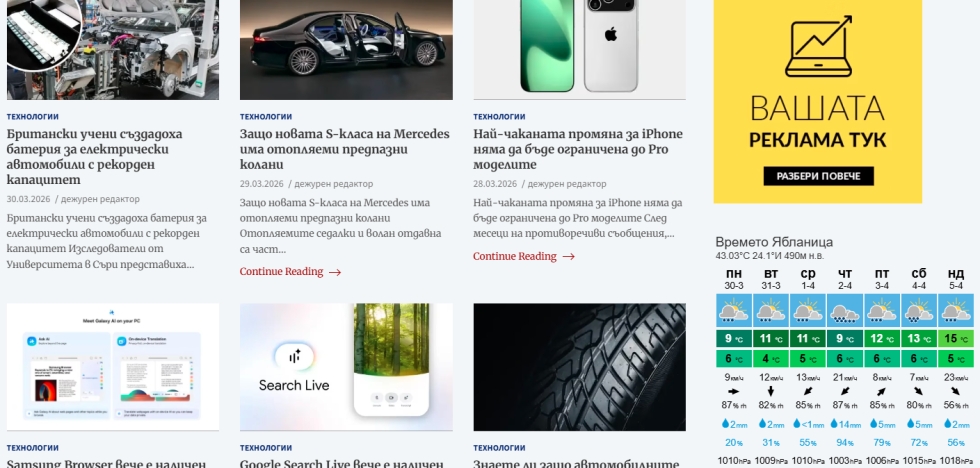Click Monday's cloudy weather icon
The width and height of the screenshot is (980, 468).
tap(734, 311)
